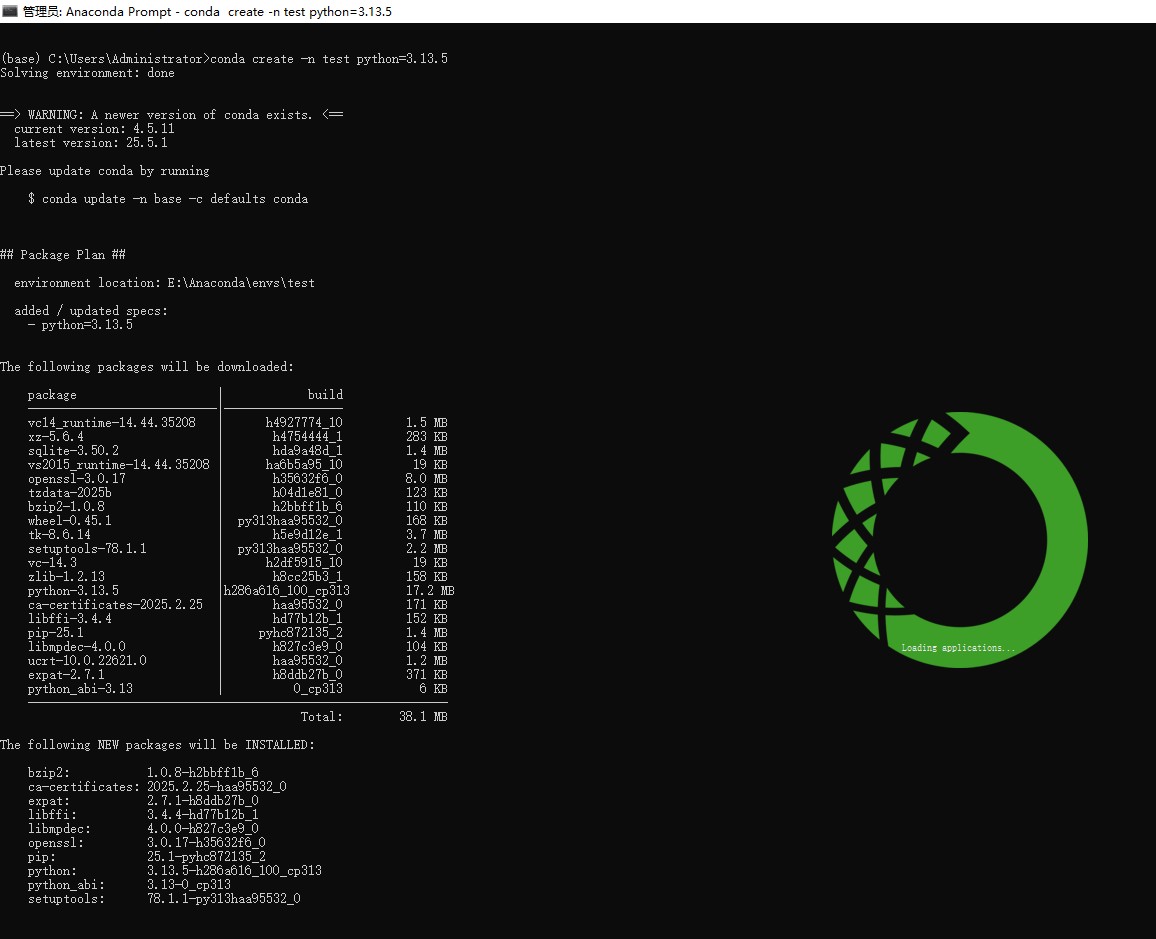Click the 'added / updated specs:' line

[x=91, y=311]
